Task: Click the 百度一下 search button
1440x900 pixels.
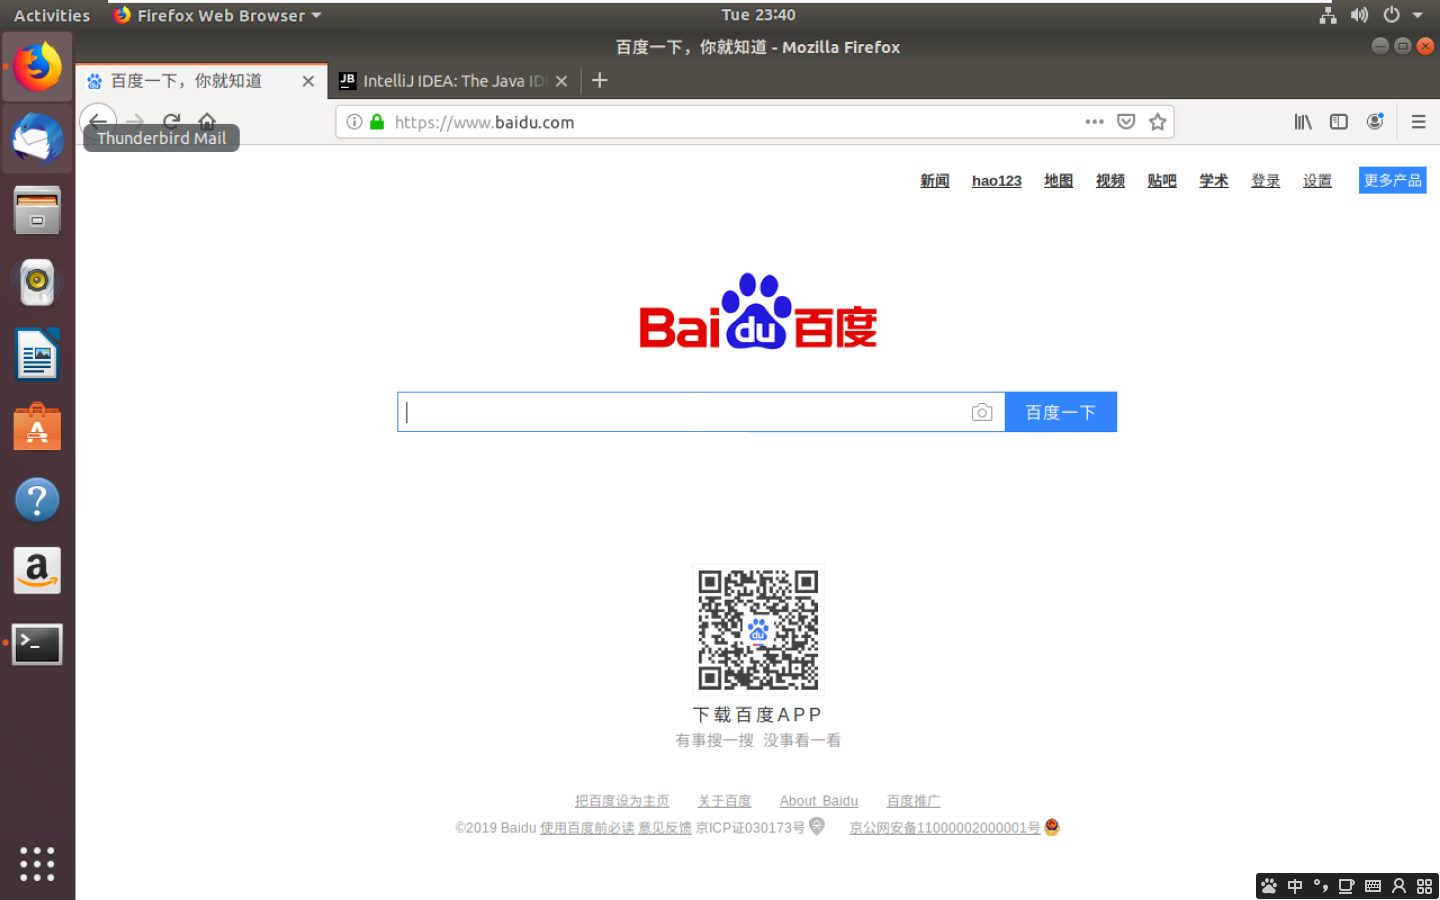Action: click(x=1061, y=412)
